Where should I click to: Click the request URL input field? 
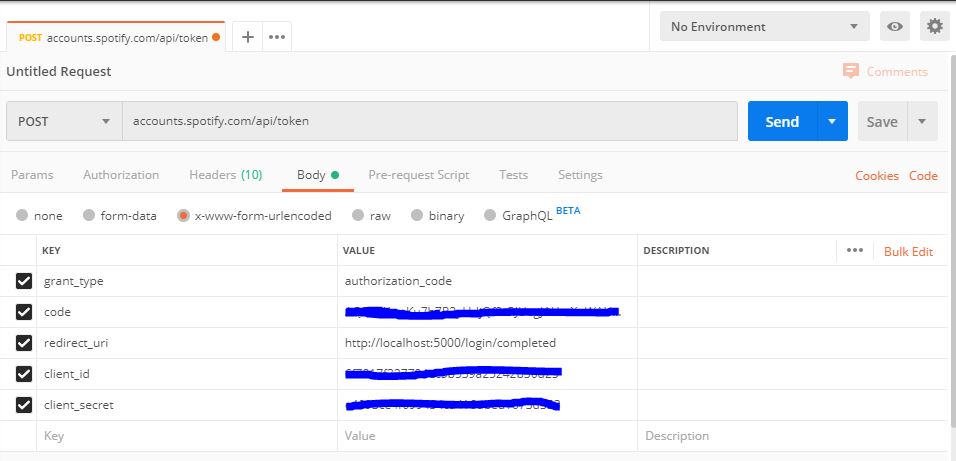[x=430, y=121]
